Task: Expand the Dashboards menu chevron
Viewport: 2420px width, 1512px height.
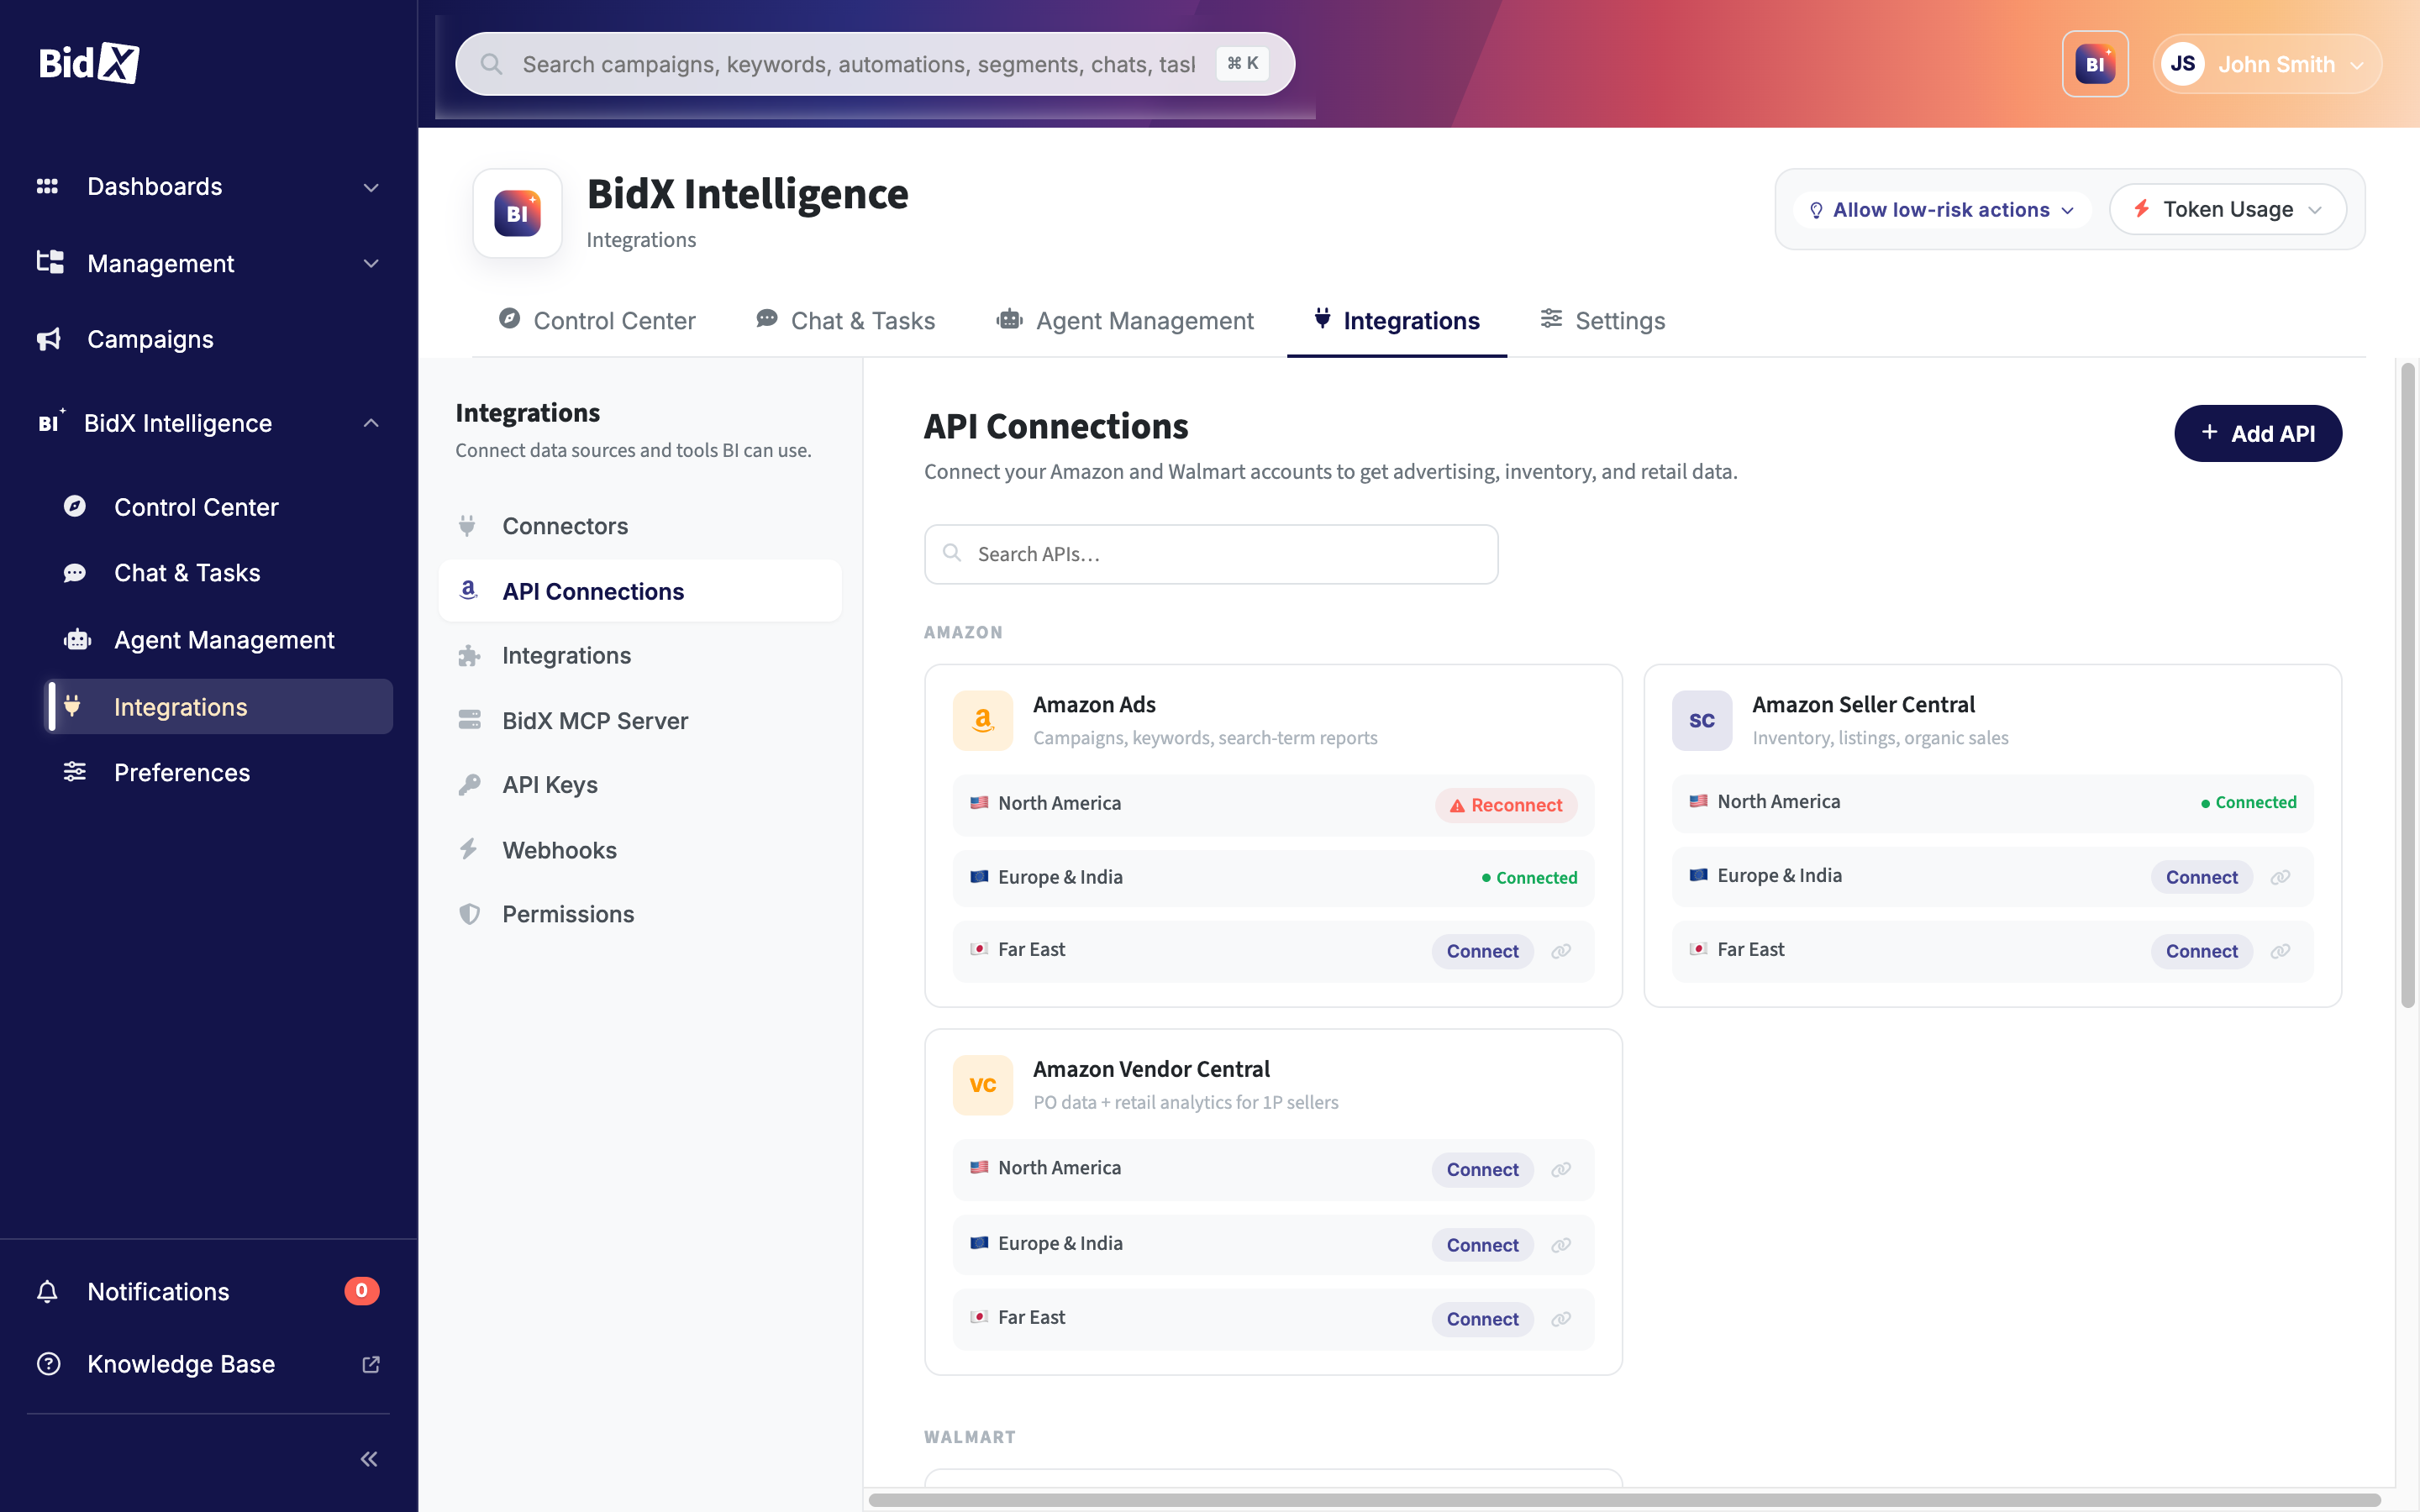Action: (371, 187)
